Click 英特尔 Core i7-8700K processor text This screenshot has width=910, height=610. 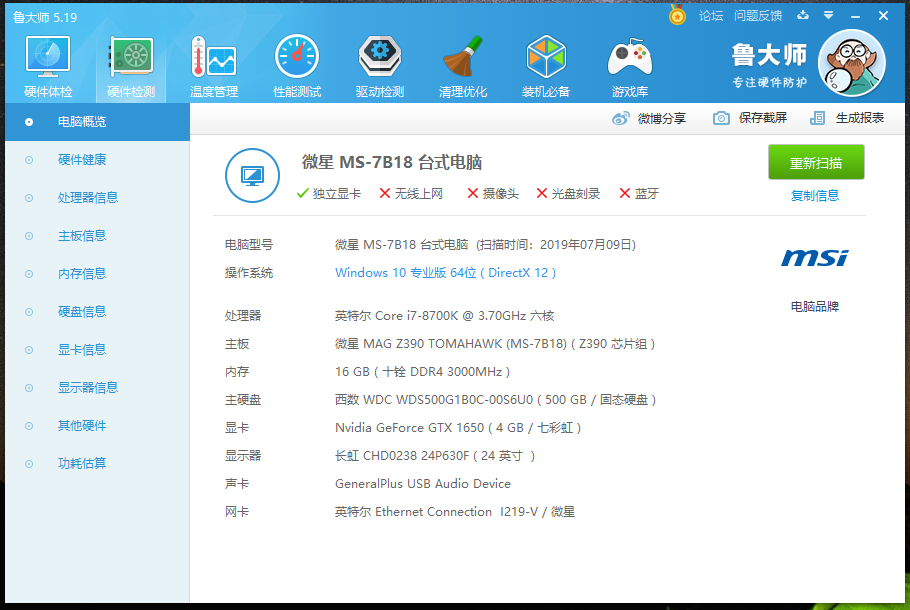coord(445,316)
